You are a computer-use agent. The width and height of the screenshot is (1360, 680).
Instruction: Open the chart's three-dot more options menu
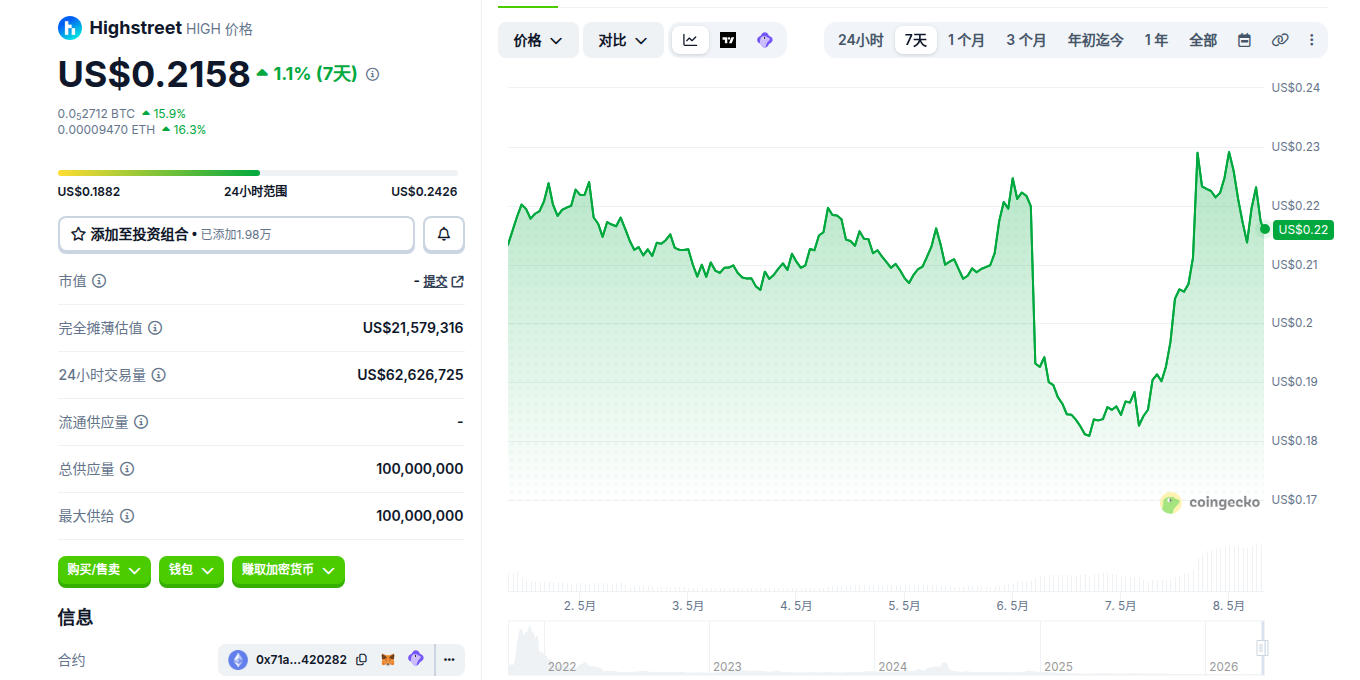click(1312, 40)
